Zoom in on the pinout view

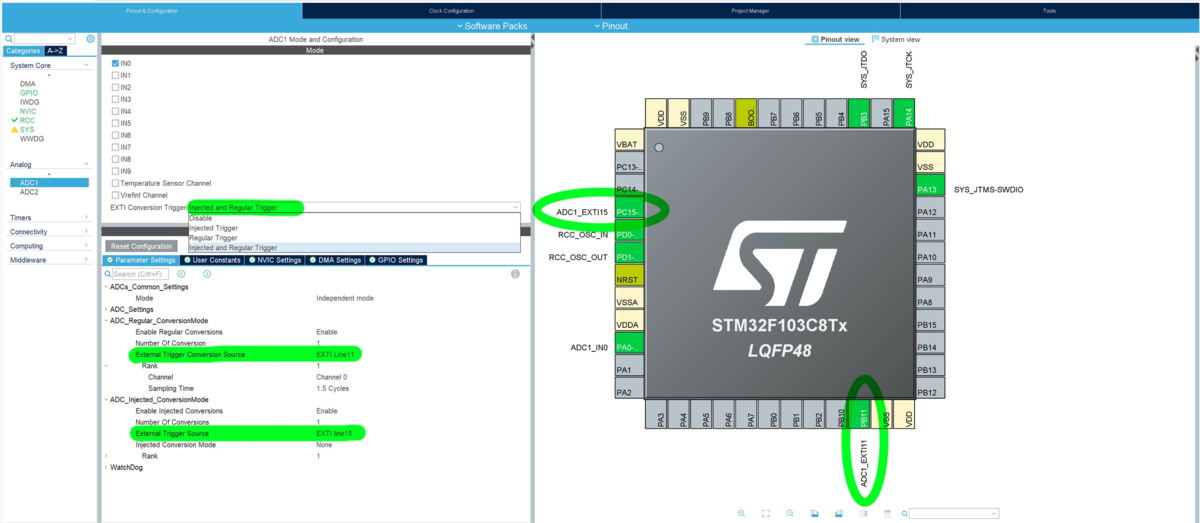click(741, 513)
